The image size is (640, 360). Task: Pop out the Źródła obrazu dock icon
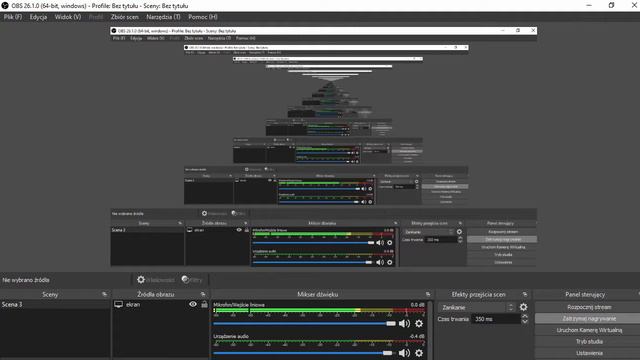pyautogui.click(x=203, y=294)
